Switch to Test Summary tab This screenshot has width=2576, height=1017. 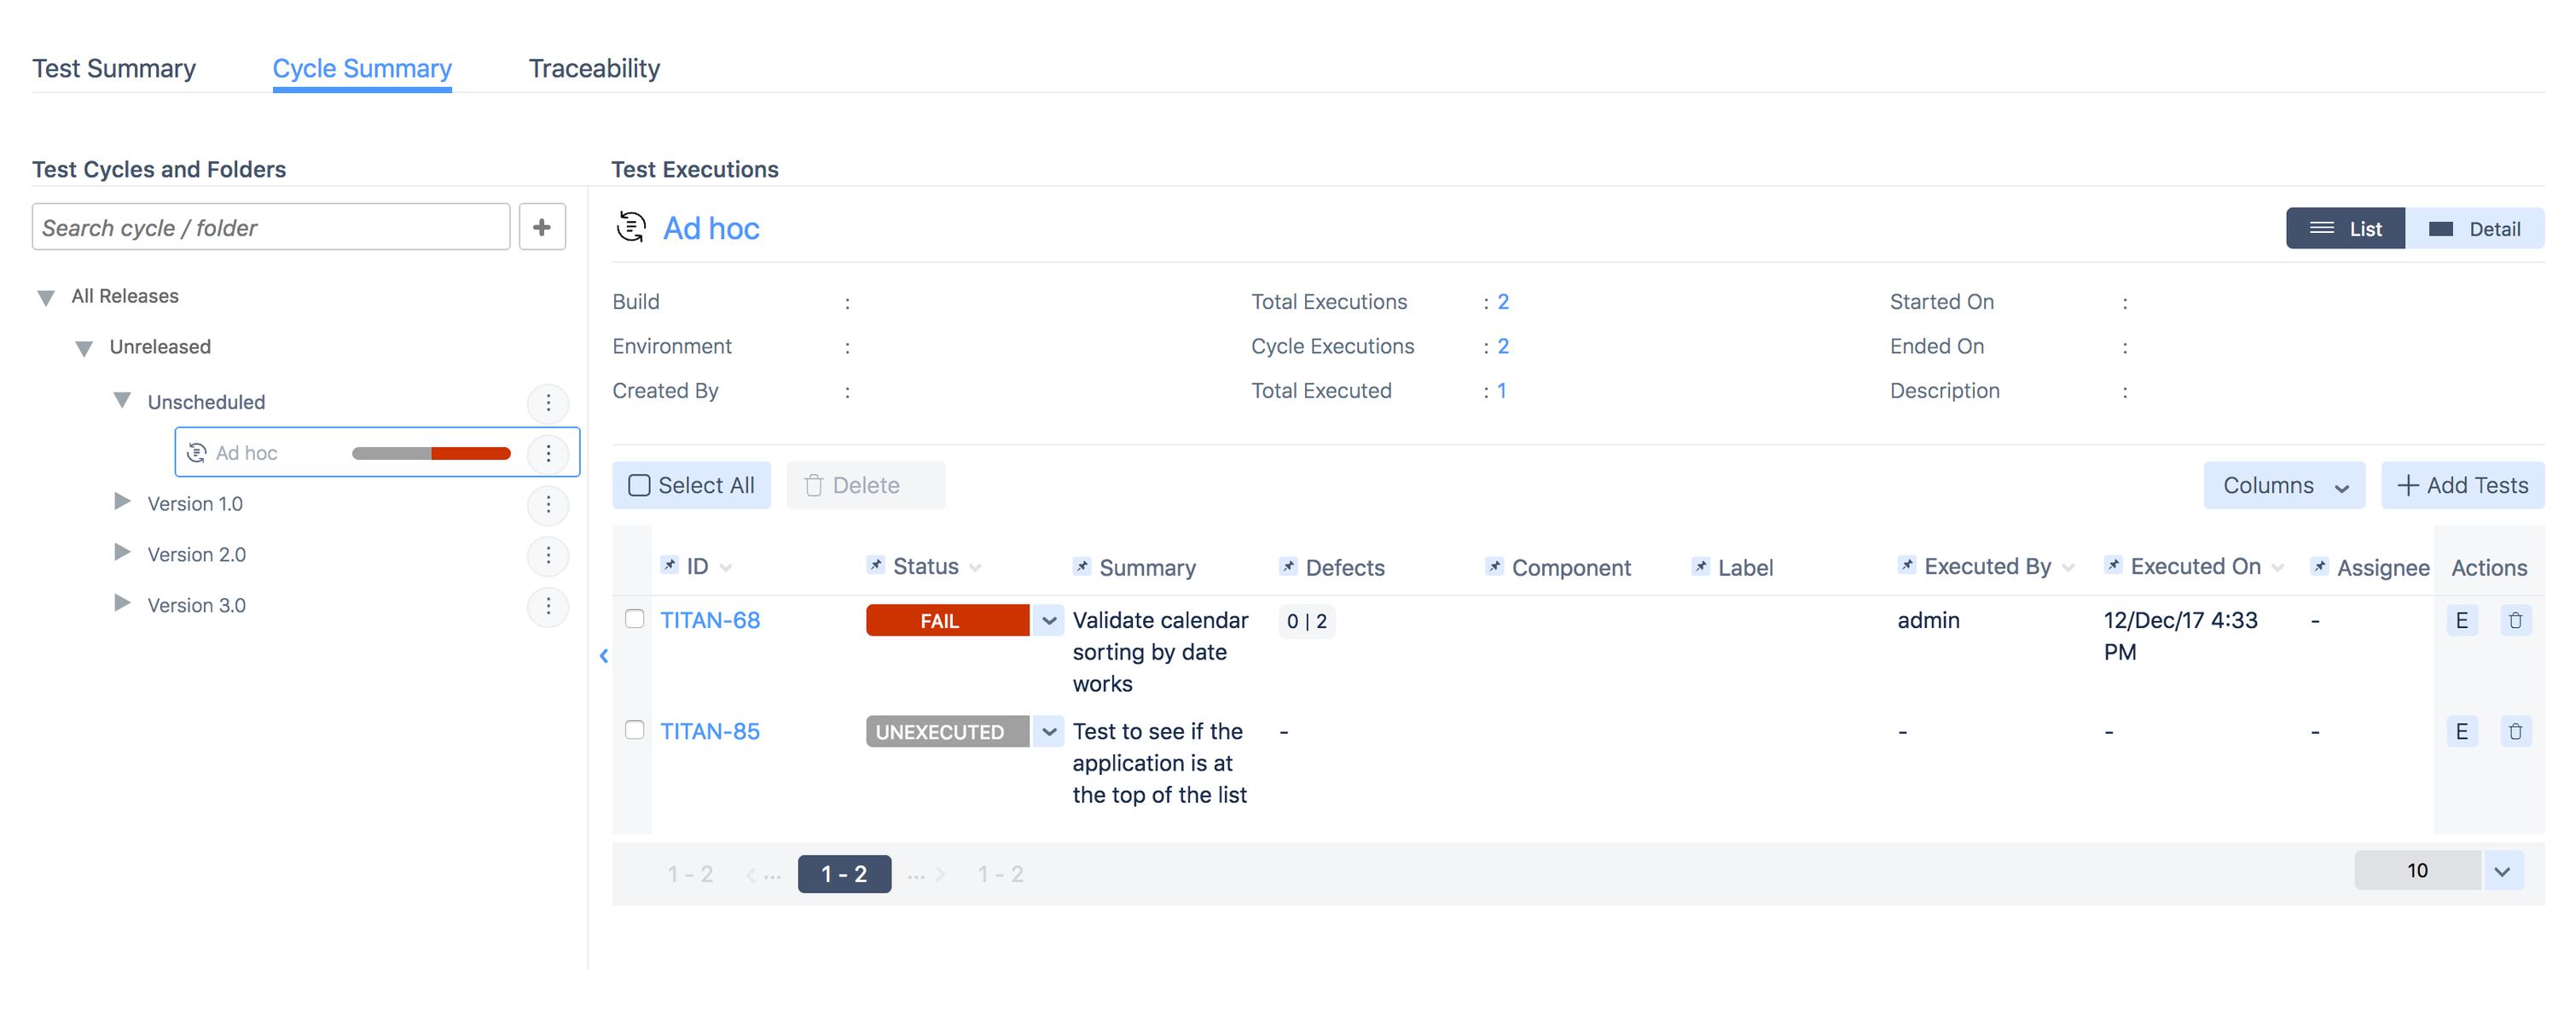pos(114,68)
